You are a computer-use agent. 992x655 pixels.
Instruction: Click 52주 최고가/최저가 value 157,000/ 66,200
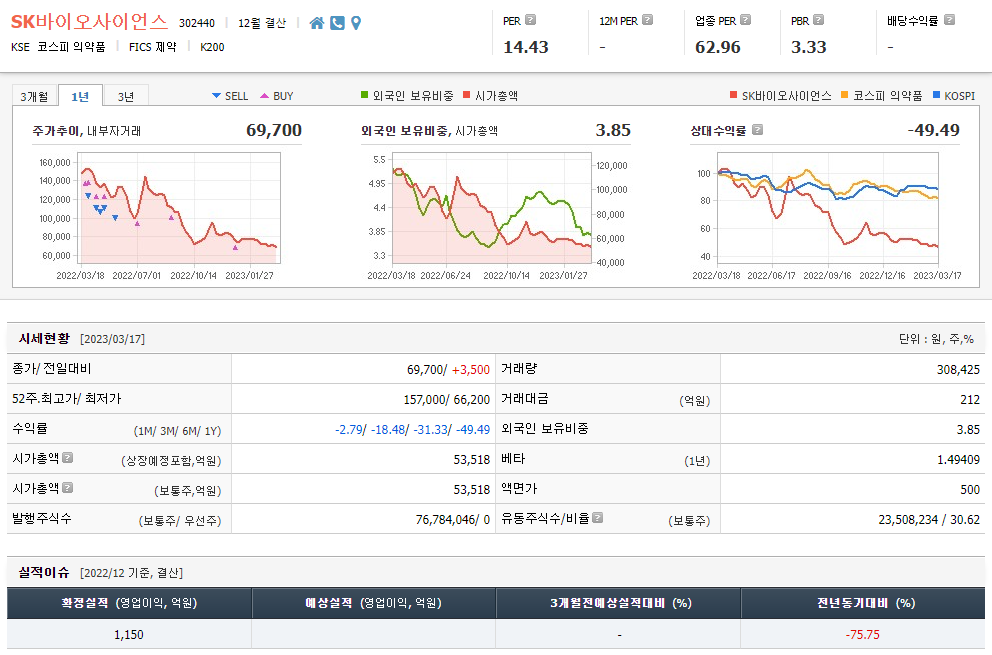click(x=447, y=399)
